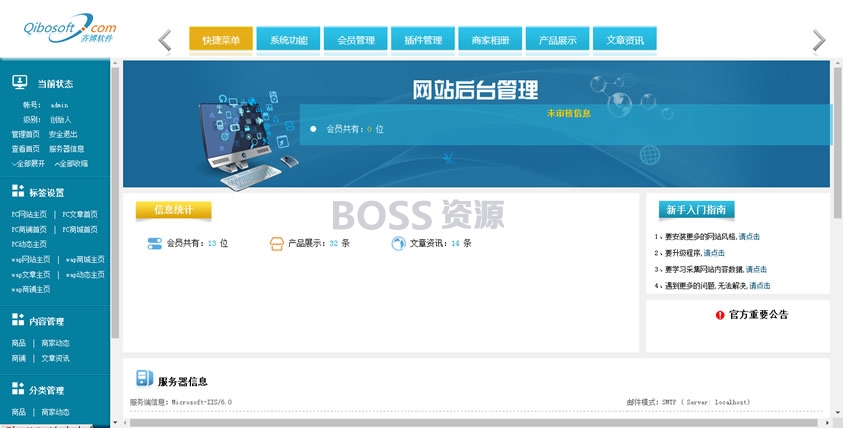
Task: Click the article count 14 in 信息统计
Action: 455,244
